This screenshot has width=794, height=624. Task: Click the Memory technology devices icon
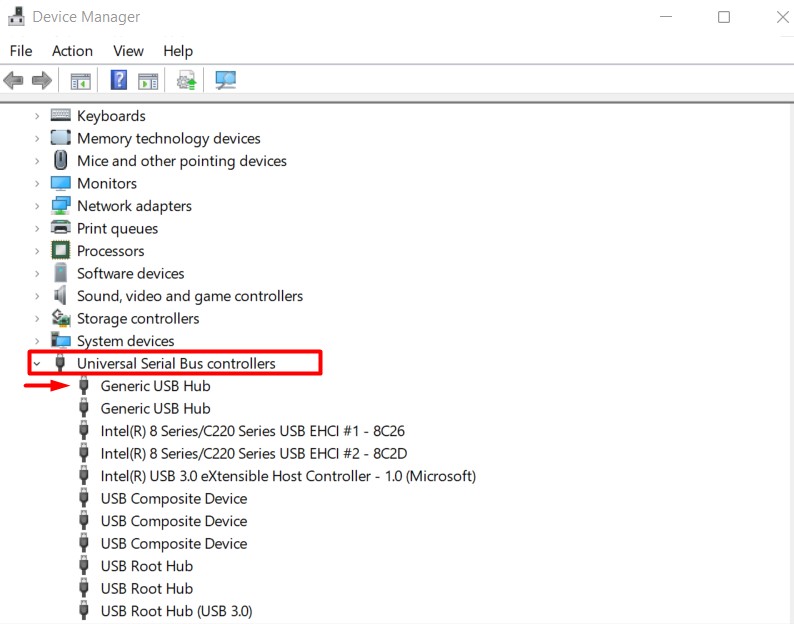point(61,137)
